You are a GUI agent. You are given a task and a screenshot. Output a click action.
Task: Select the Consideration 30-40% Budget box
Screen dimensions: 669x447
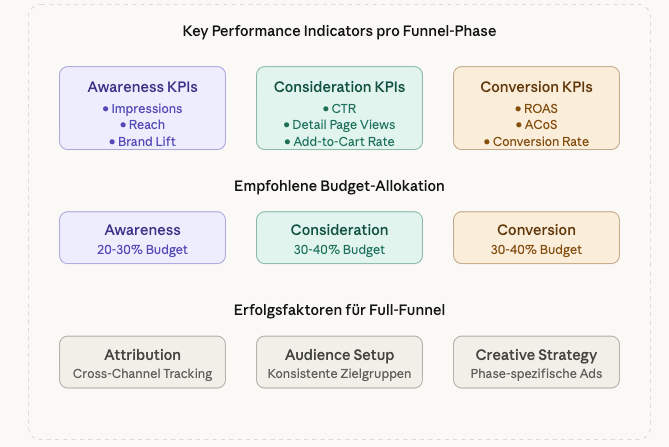339,238
